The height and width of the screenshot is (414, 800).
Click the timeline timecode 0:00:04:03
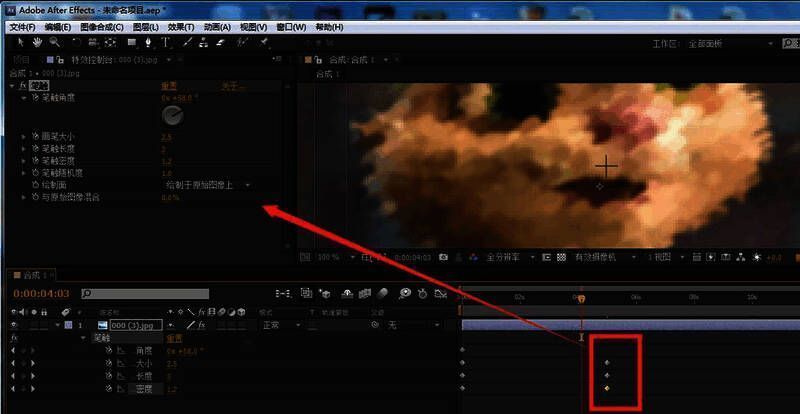(41, 294)
